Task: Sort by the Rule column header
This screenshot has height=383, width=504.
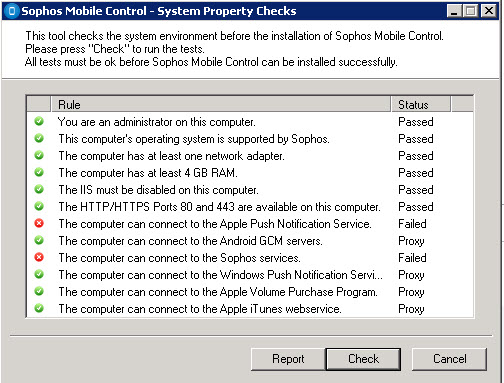Action: pyautogui.click(x=221, y=104)
